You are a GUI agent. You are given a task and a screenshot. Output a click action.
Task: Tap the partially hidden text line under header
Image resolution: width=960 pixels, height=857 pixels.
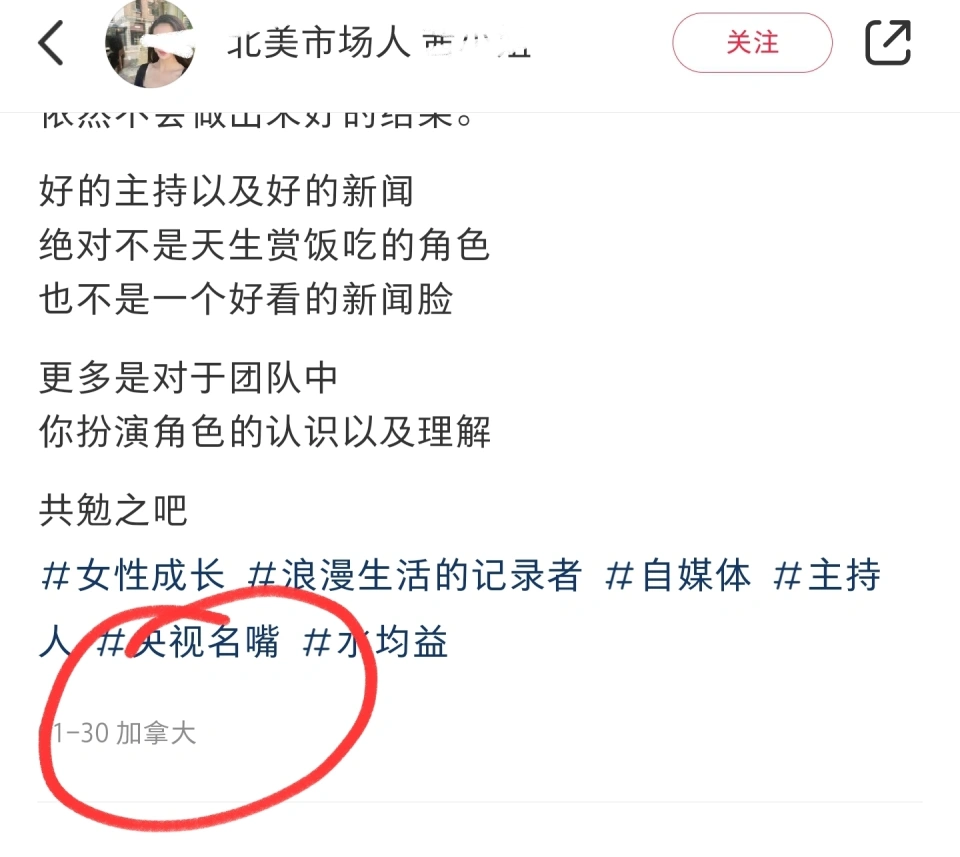point(256,120)
